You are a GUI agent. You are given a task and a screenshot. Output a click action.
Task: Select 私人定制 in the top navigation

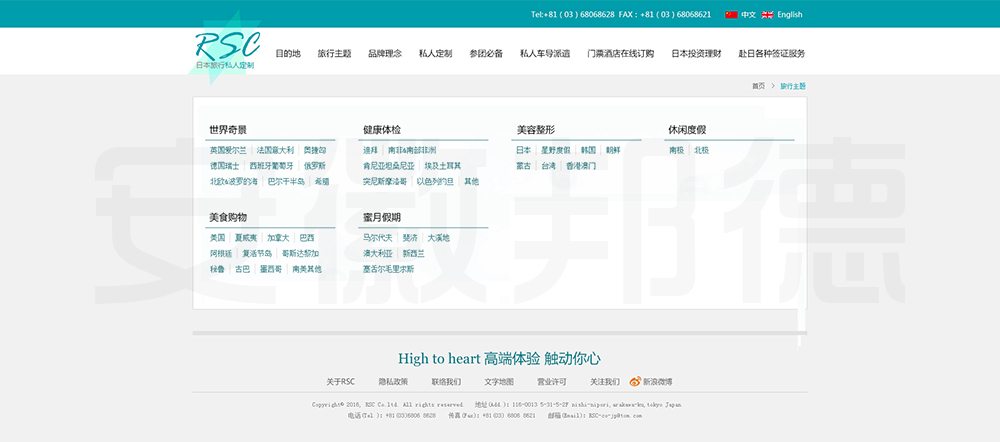tap(435, 54)
